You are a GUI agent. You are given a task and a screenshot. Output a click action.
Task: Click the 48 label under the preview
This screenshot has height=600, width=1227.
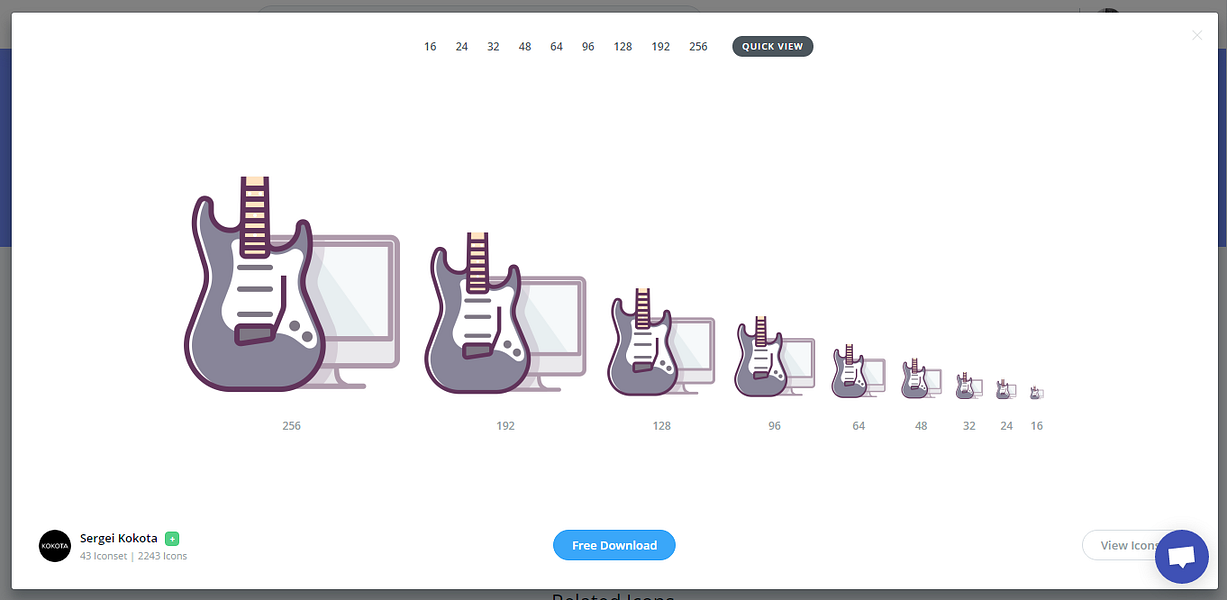921,426
